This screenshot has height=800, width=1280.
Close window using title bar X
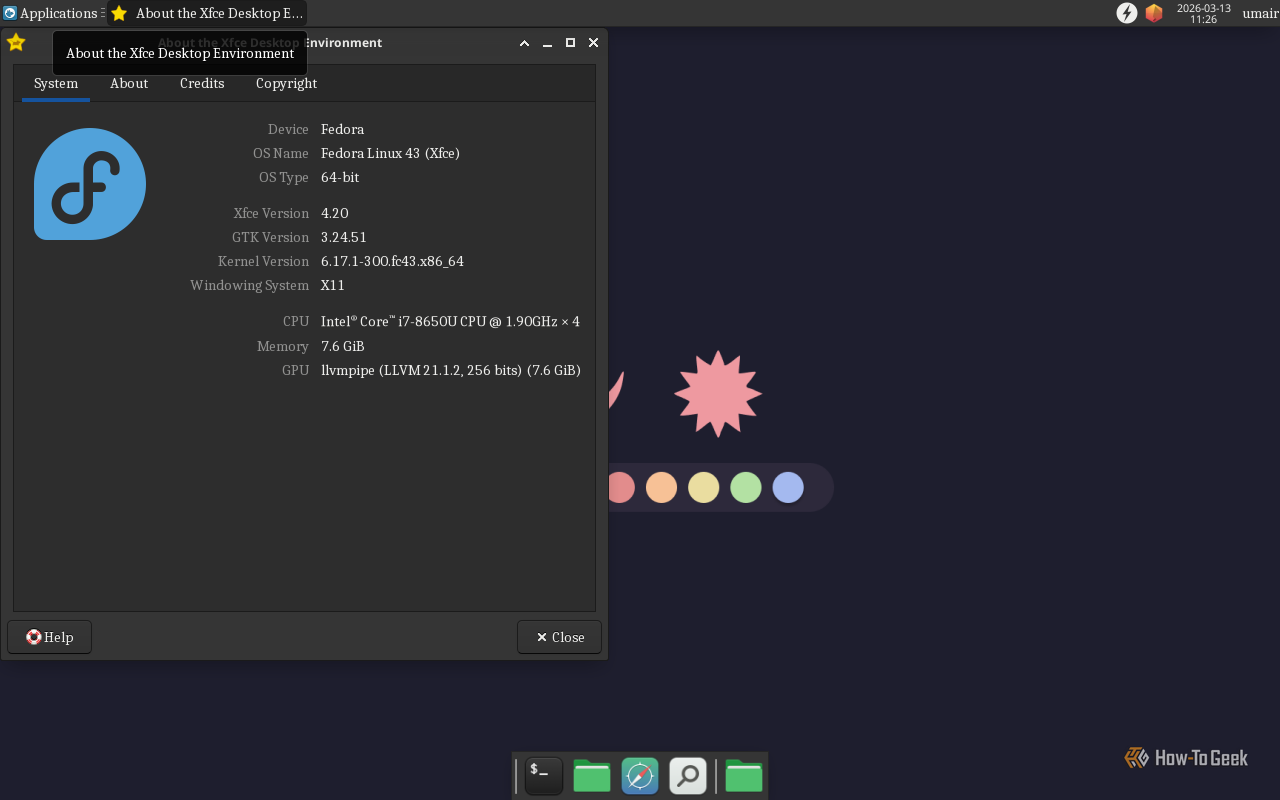point(593,43)
